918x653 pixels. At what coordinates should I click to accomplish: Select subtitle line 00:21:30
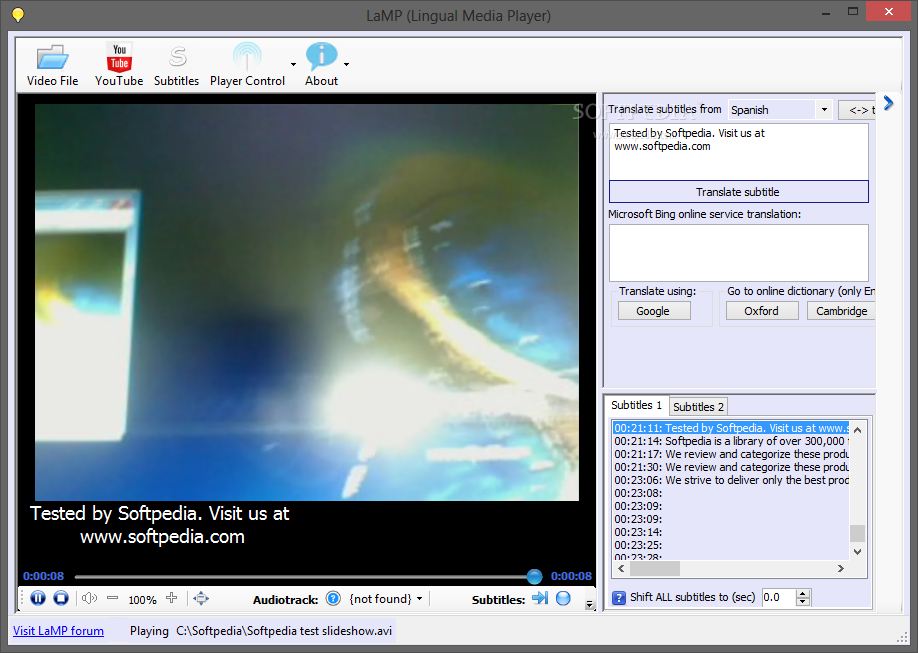(x=731, y=467)
